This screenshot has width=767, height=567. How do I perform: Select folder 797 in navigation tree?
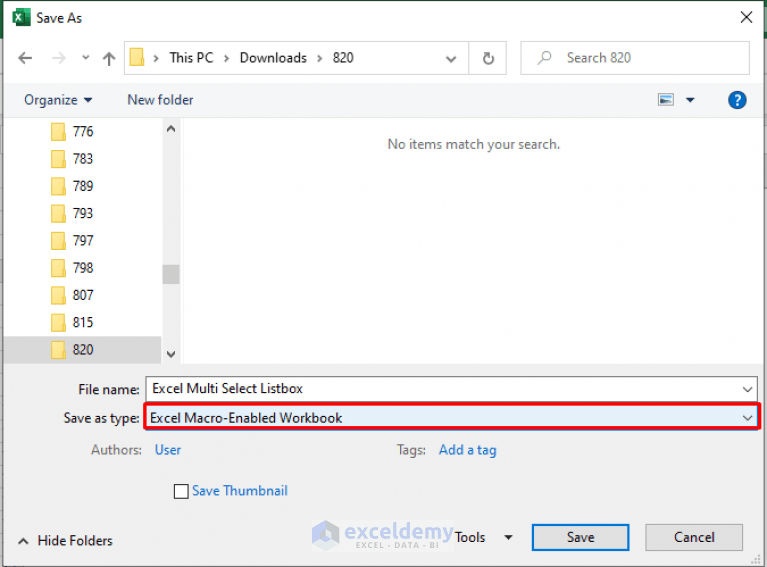pos(83,241)
